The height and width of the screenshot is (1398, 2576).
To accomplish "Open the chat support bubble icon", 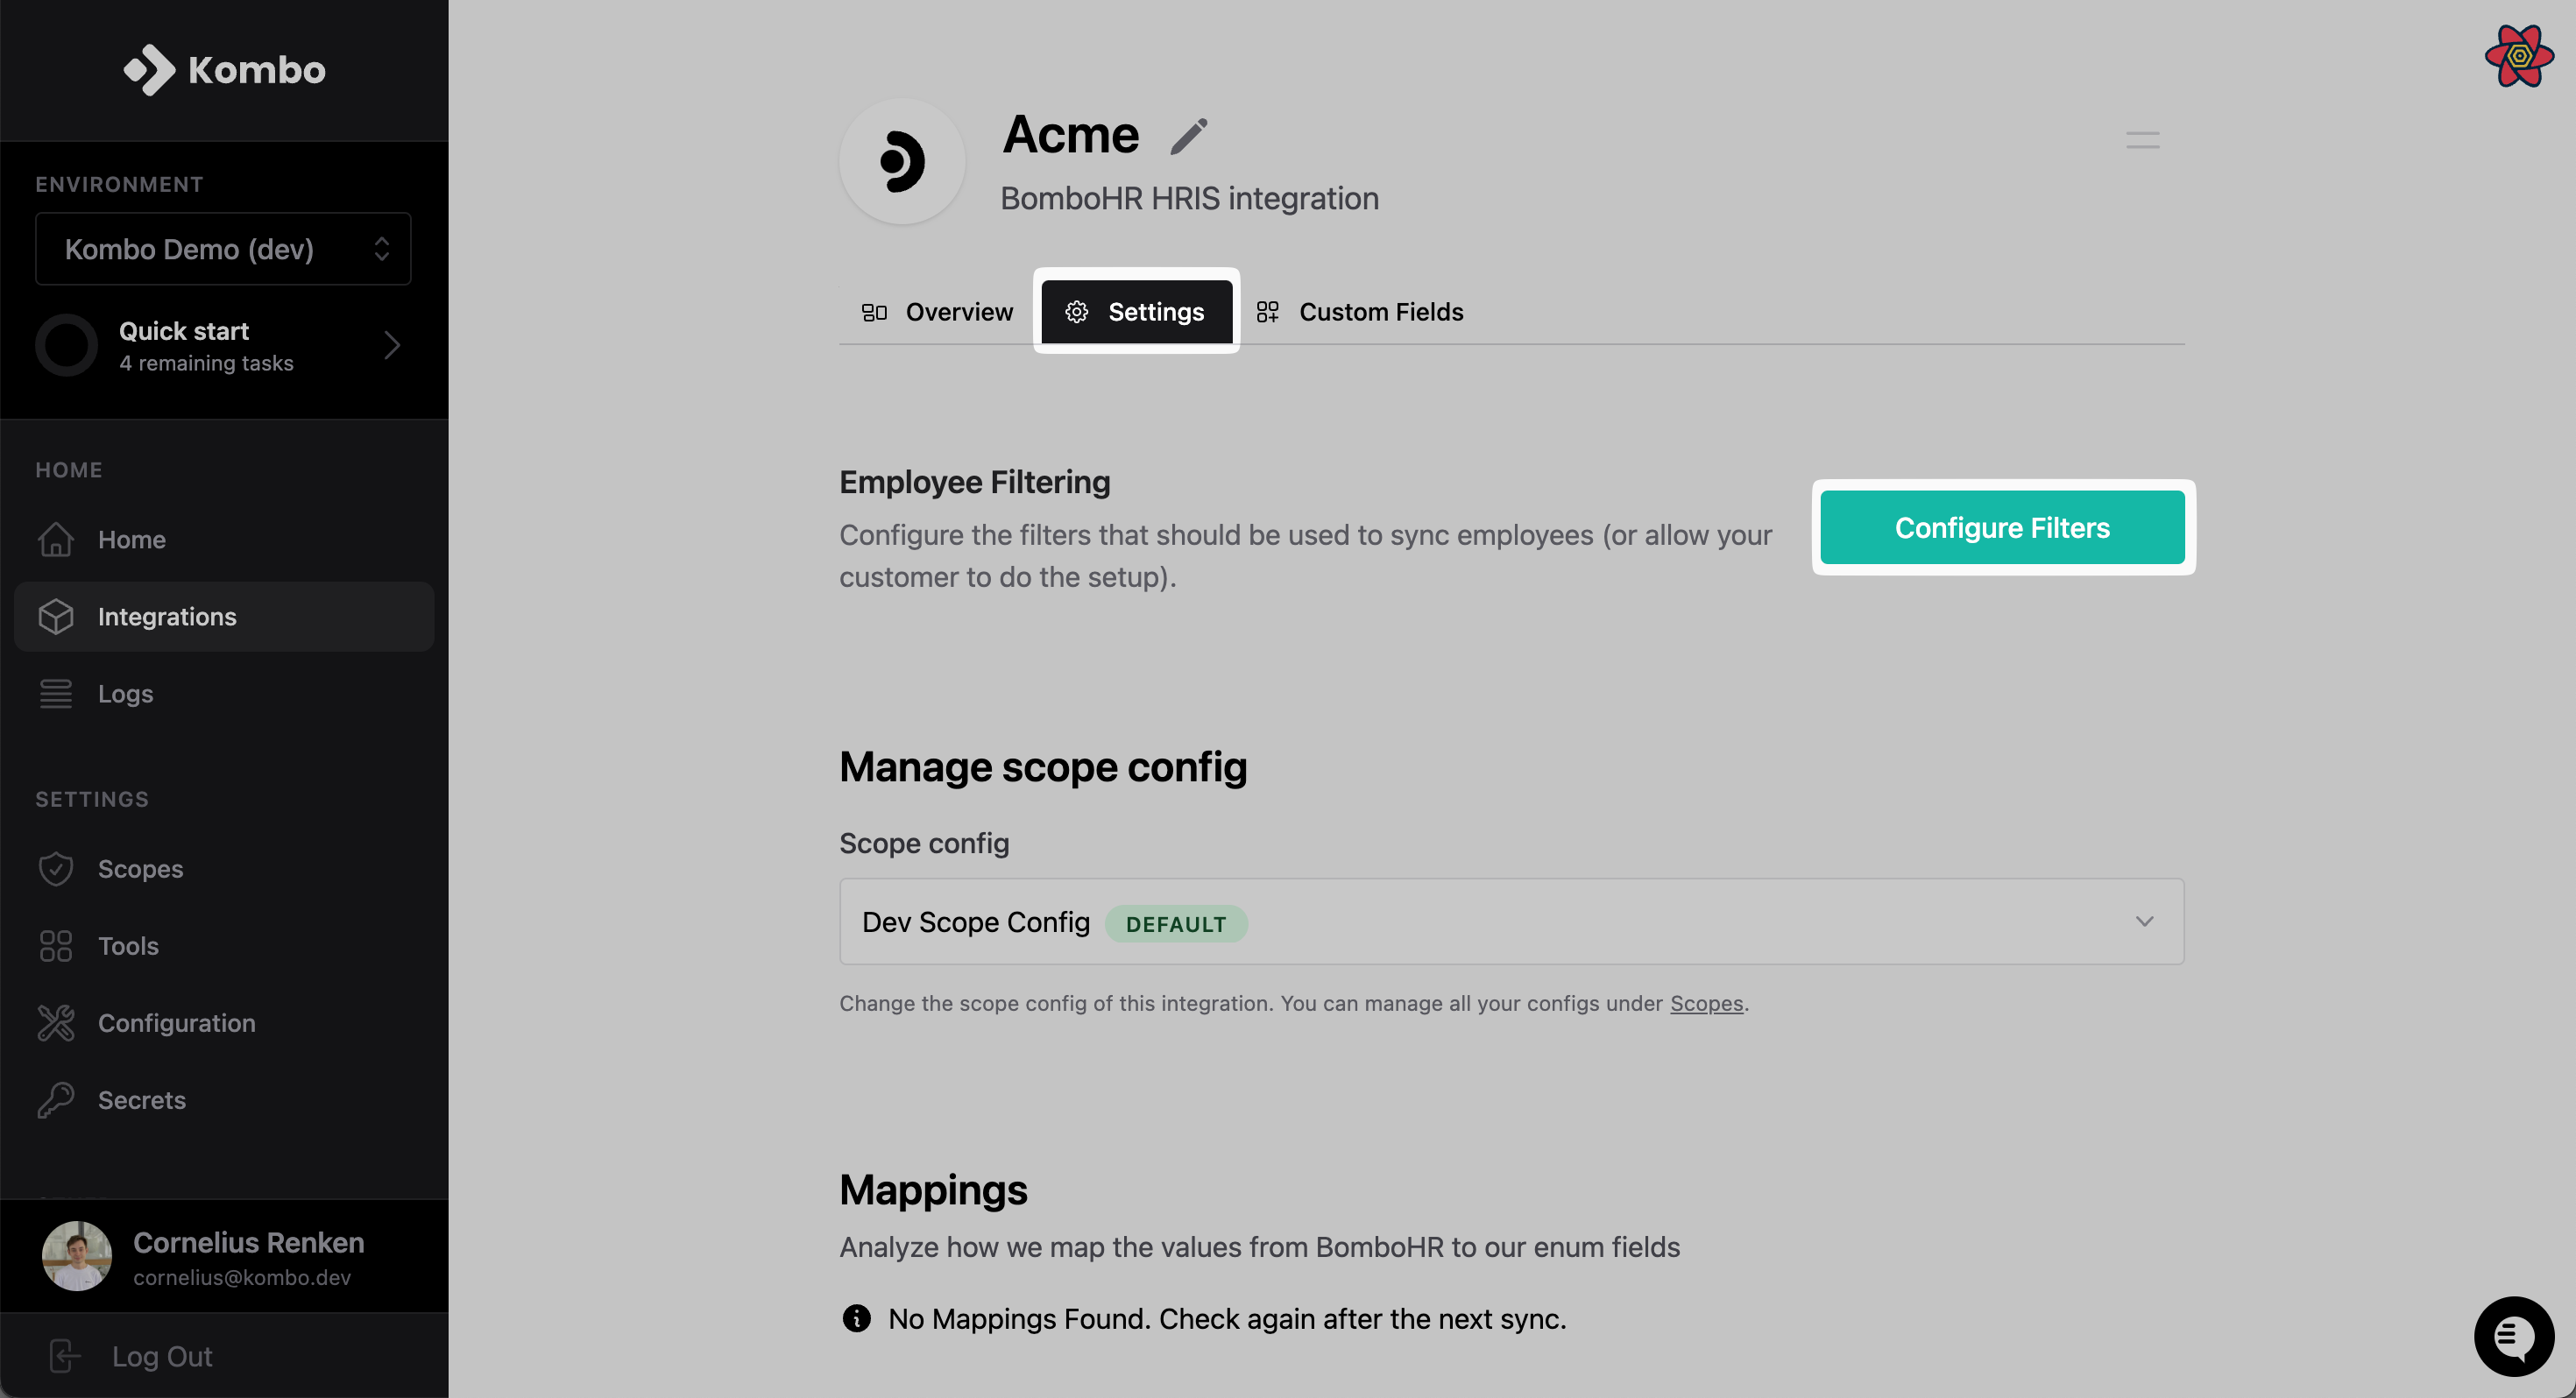I will (2513, 1336).
